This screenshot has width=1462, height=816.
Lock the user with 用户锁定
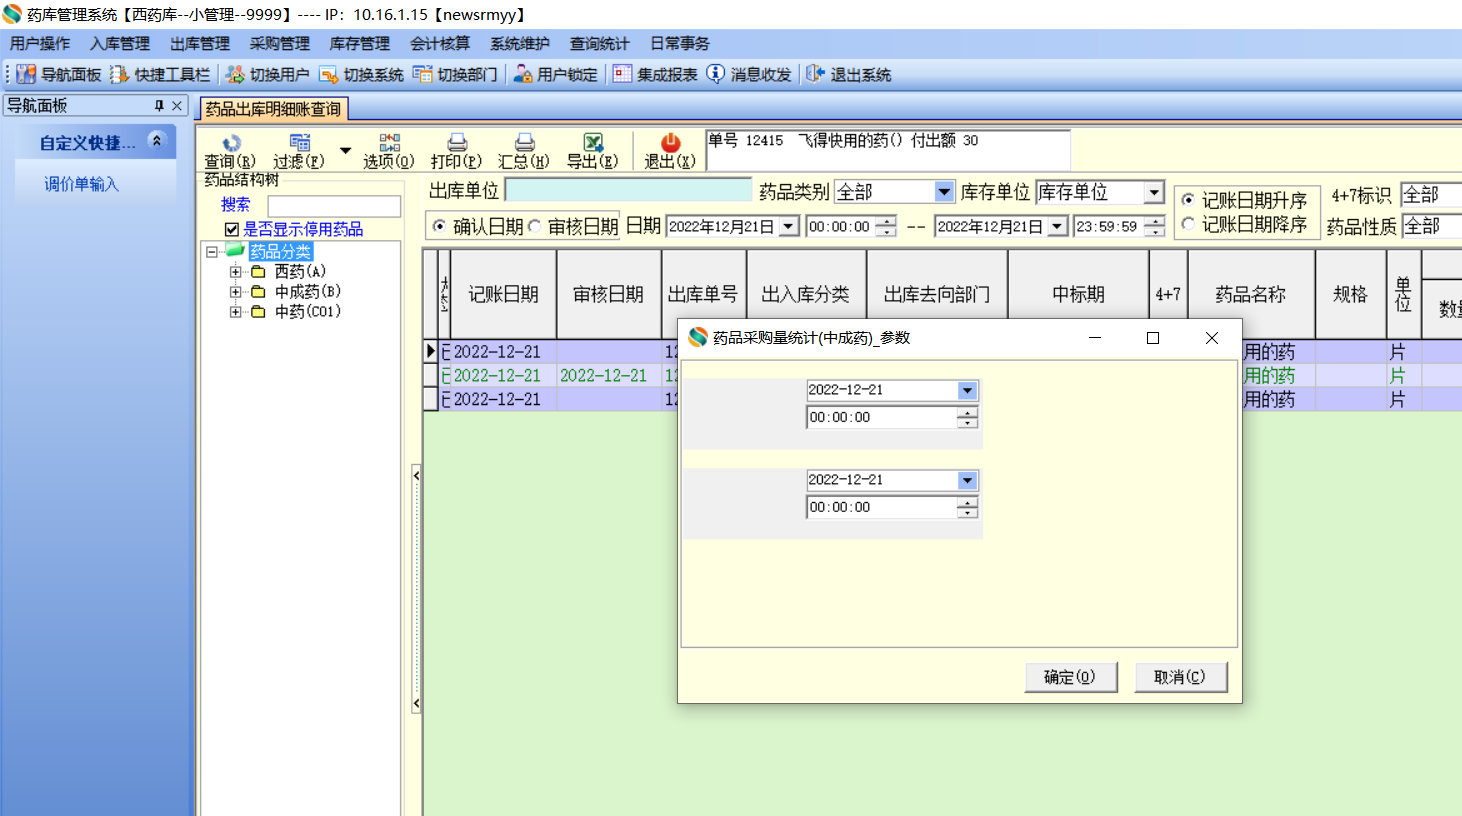(555, 75)
